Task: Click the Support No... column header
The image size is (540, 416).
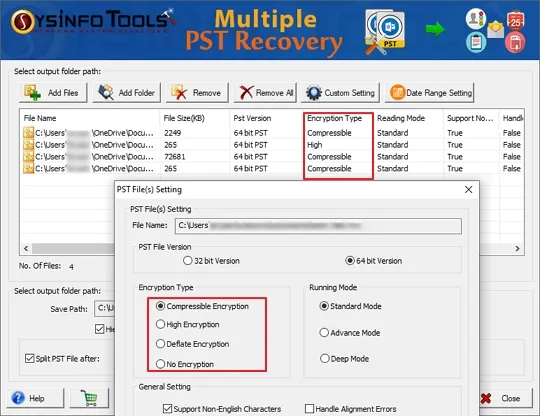Action: [471, 118]
